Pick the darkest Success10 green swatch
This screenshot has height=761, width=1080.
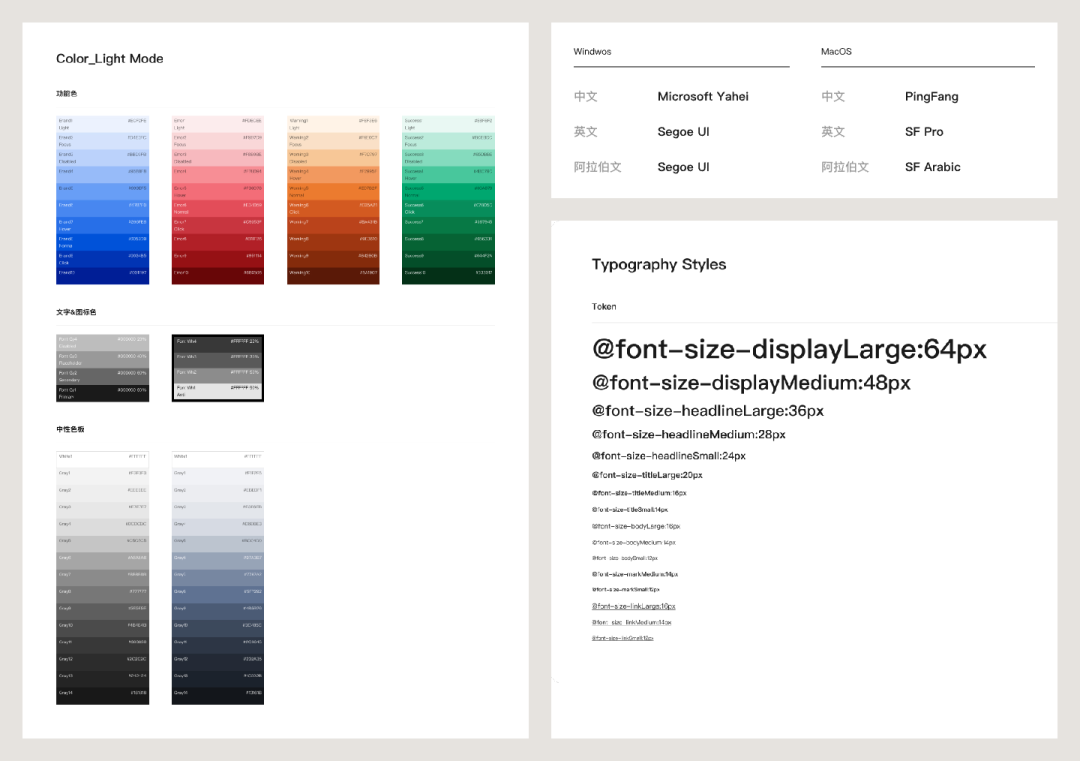coord(448,276)
